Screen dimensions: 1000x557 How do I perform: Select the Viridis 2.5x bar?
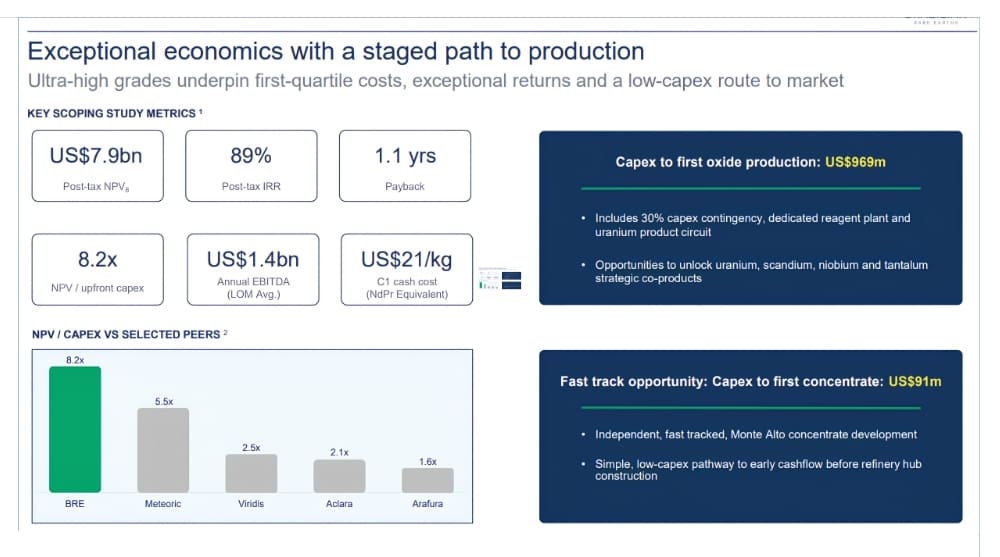[251, 473]
